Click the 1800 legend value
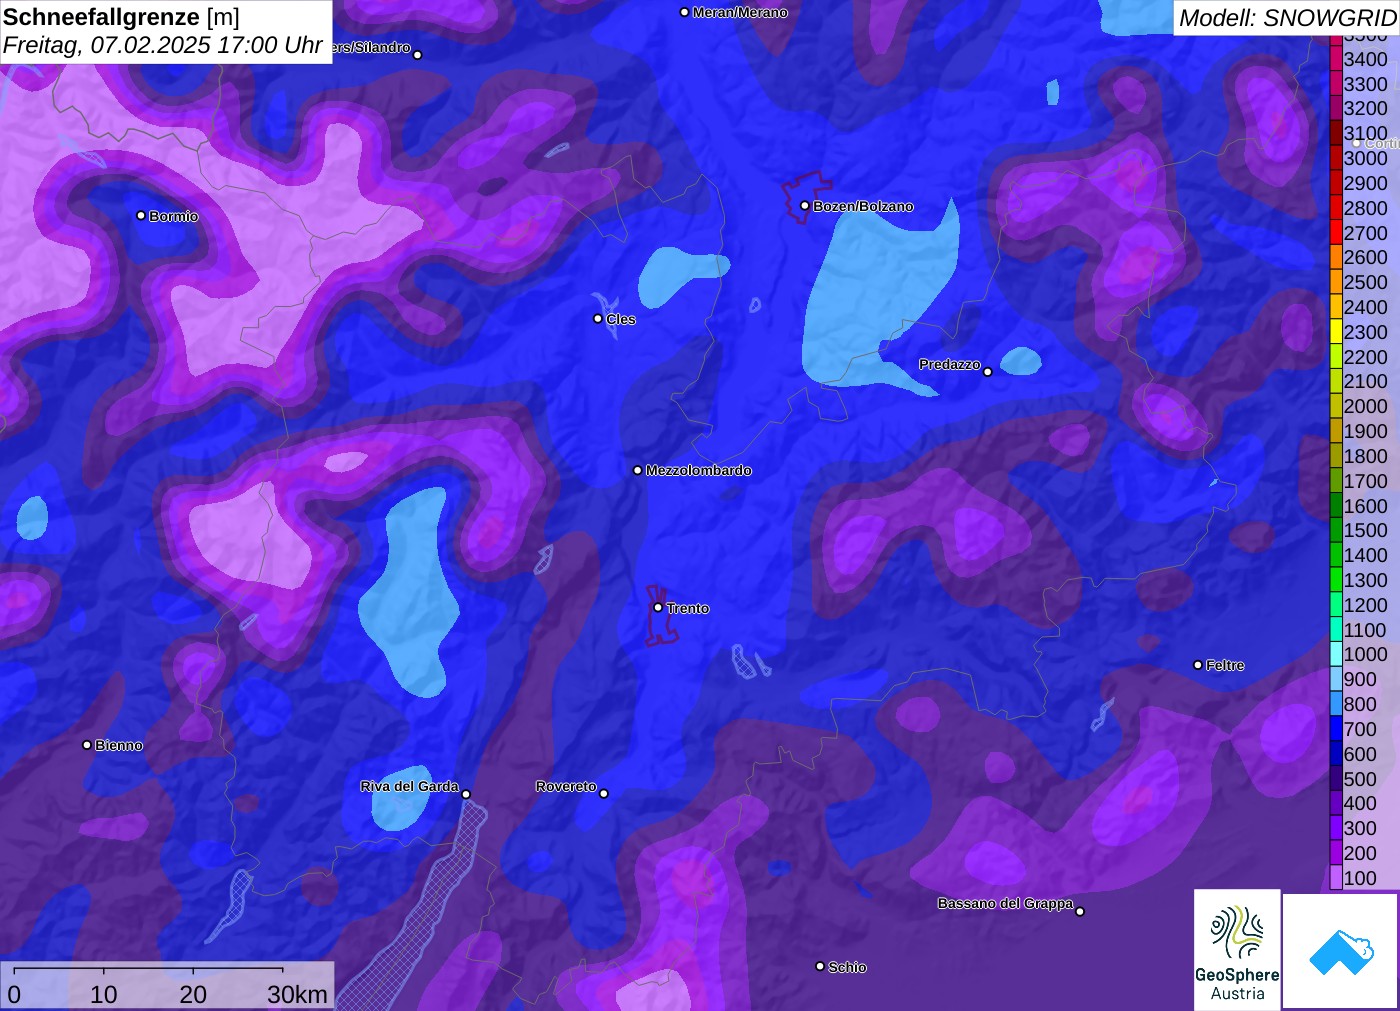This screenshot has height=1011, width=1400. pyautogui.click(x=1366, y=456)
